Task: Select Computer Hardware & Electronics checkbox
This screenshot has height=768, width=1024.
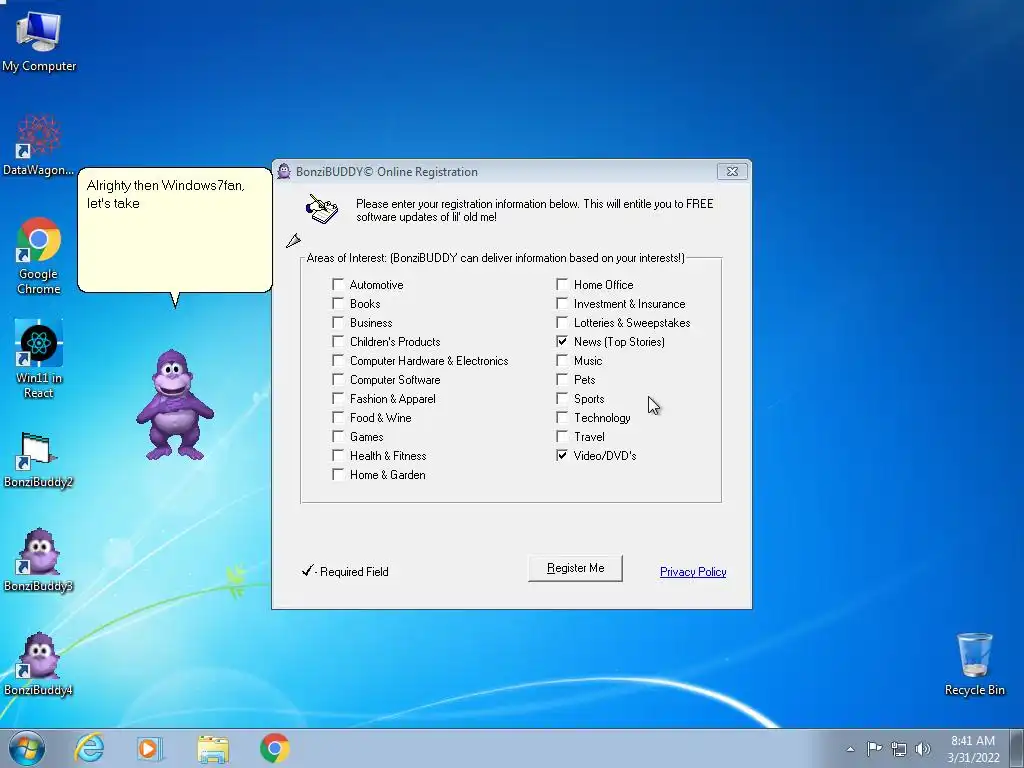Action: (338, 360)
